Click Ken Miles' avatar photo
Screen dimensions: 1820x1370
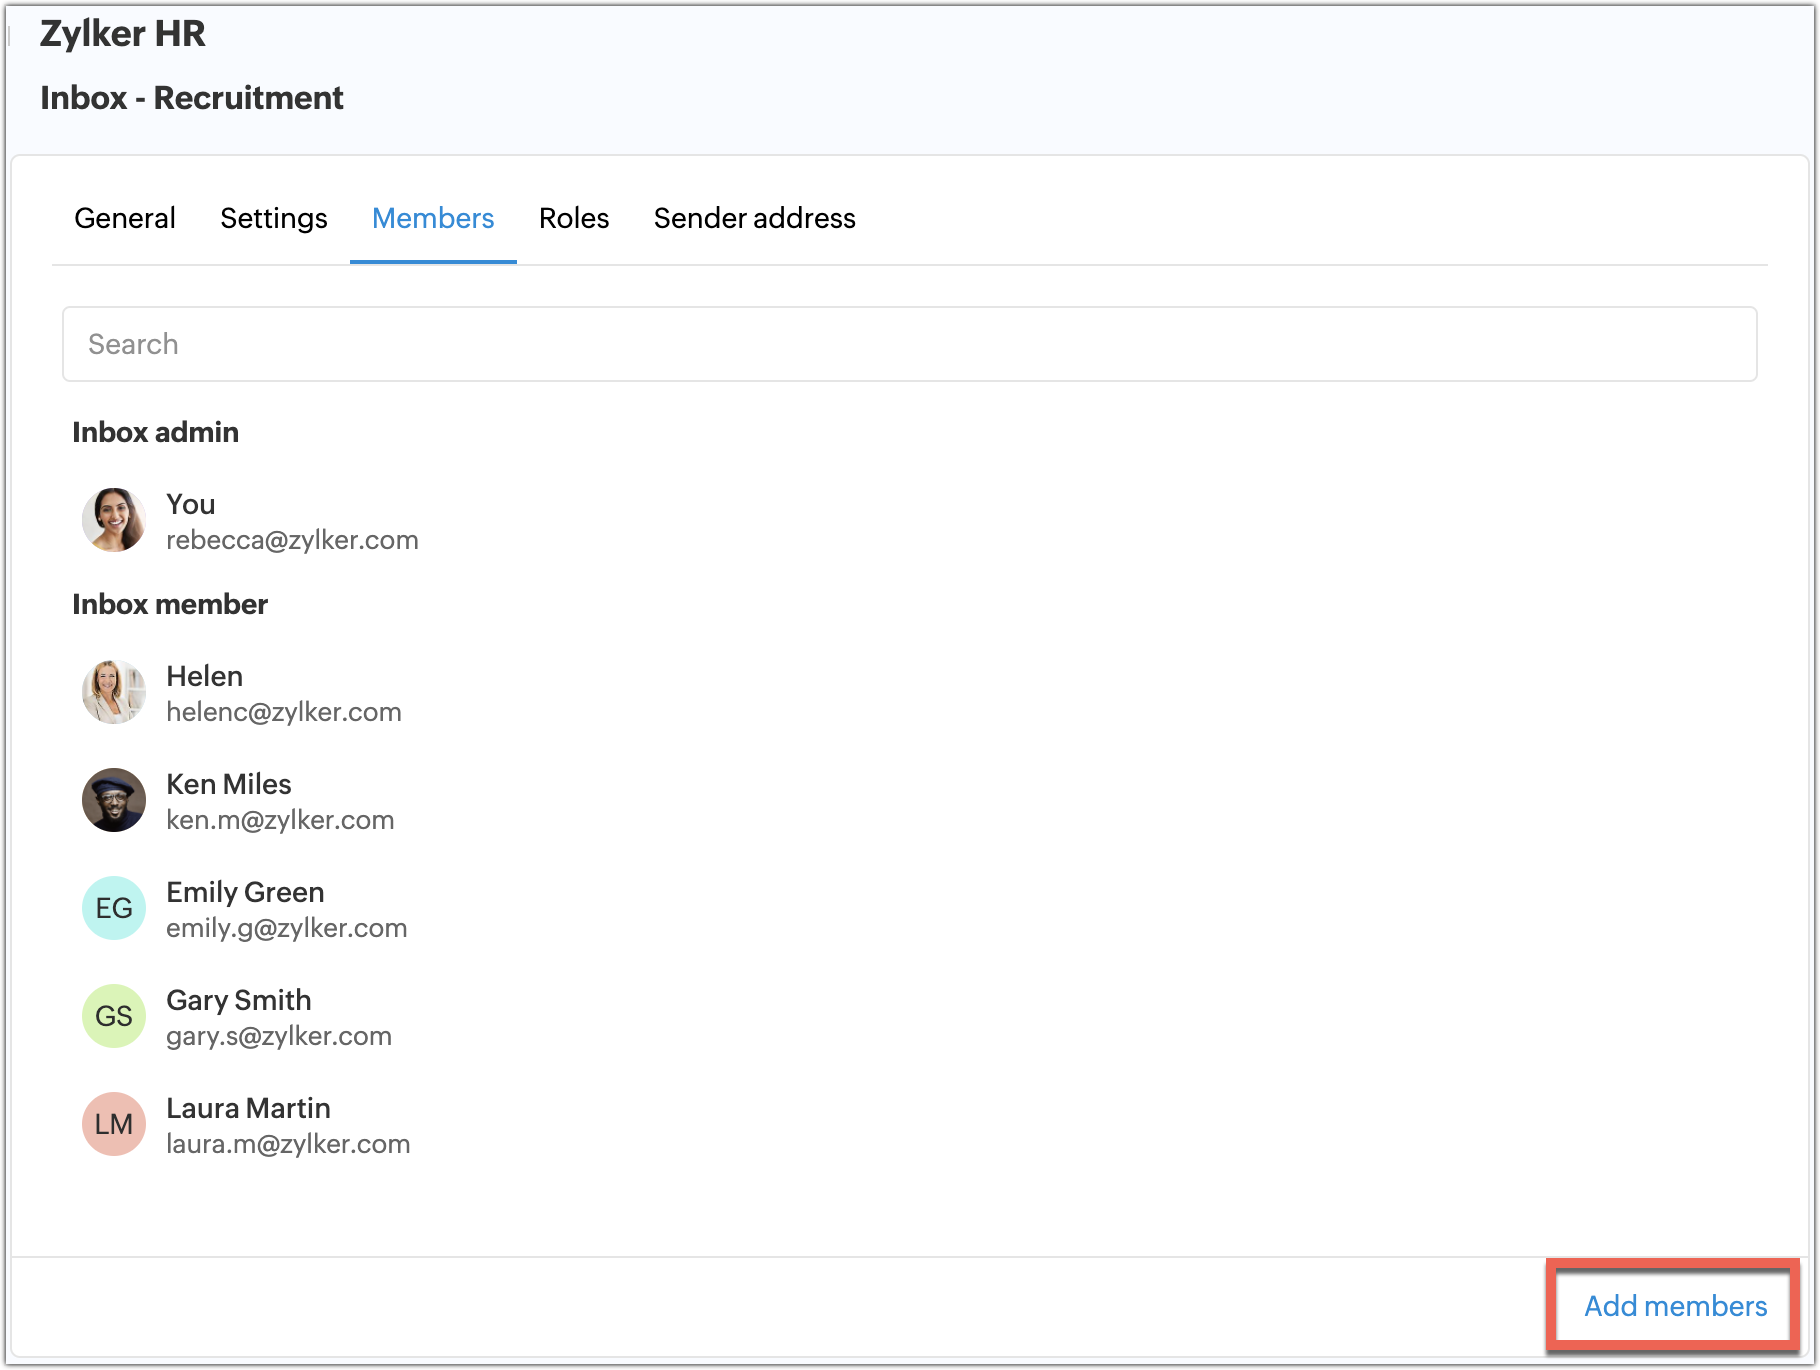[113, 800]
